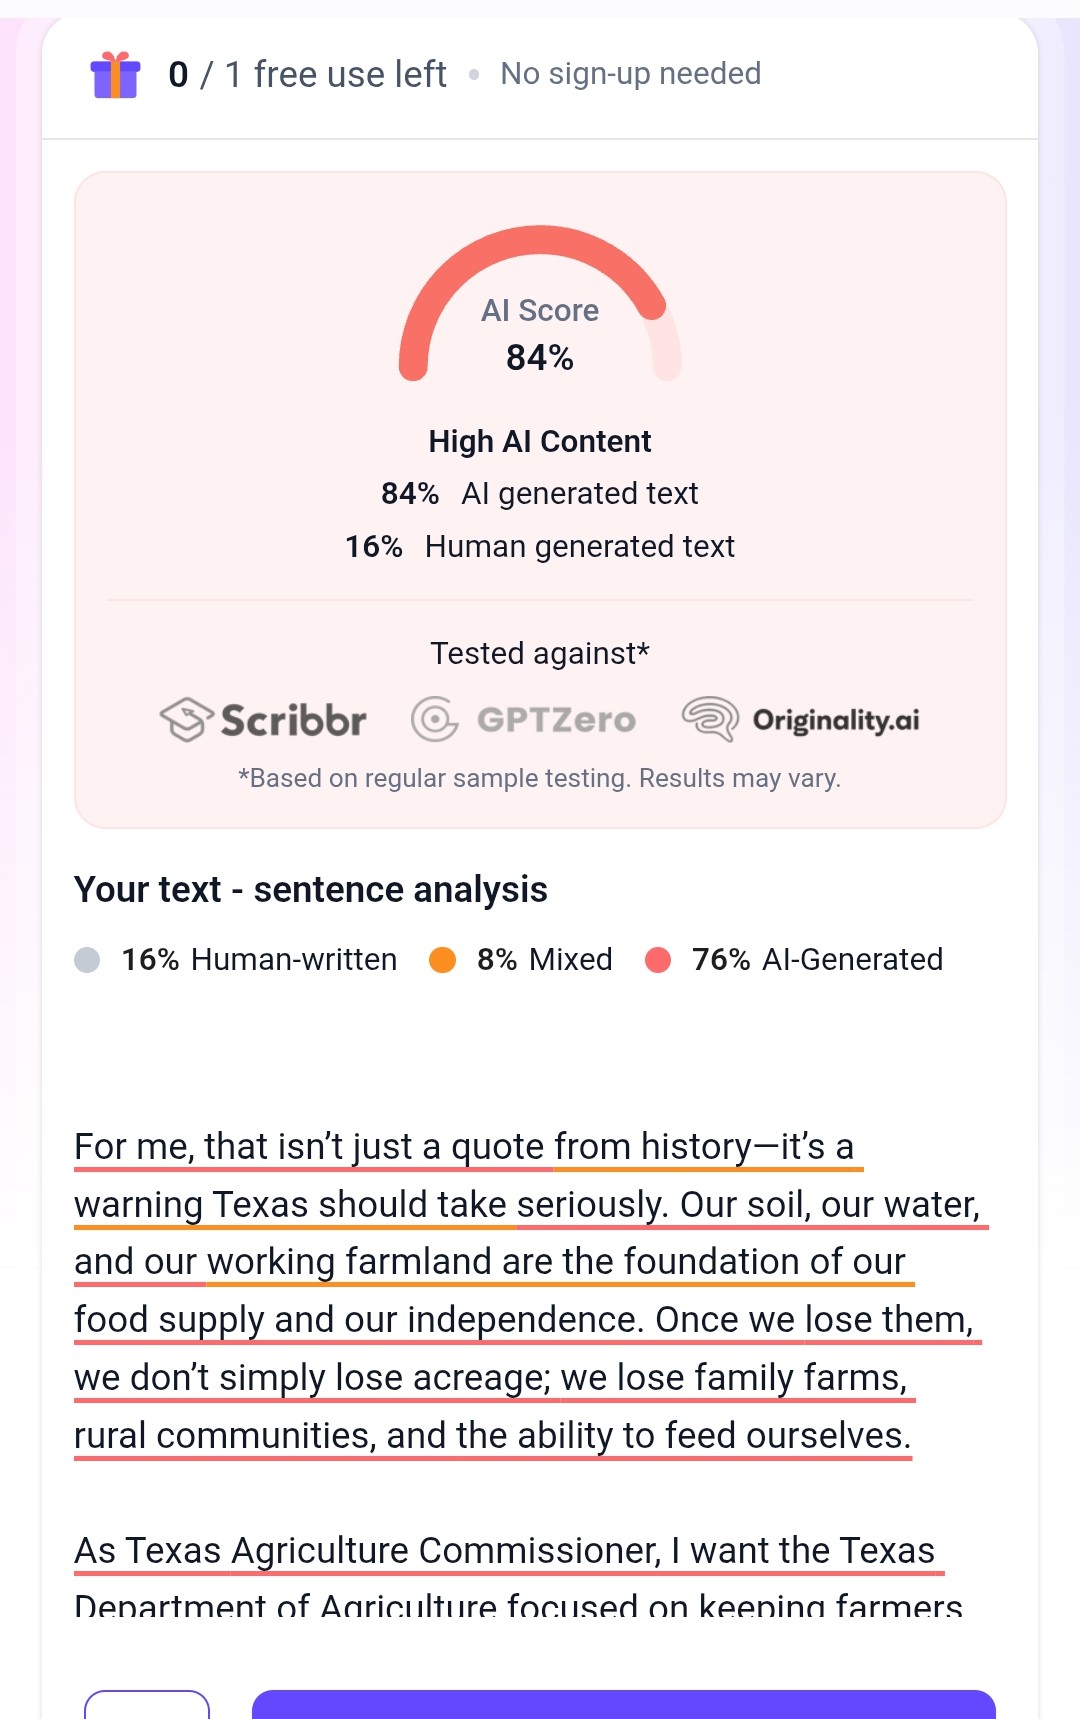This screenshot has height=1719, width=1080.
Task: Click the red AI-Generated legend dot
Action: click(658, 960)
